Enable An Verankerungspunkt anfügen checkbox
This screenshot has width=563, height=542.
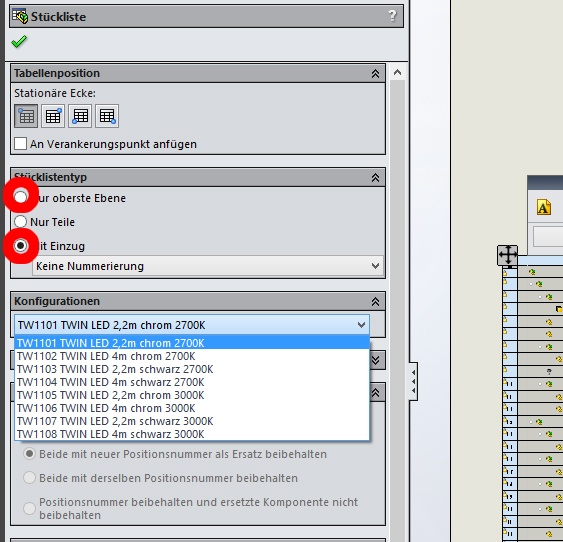[x=20, y=144]
